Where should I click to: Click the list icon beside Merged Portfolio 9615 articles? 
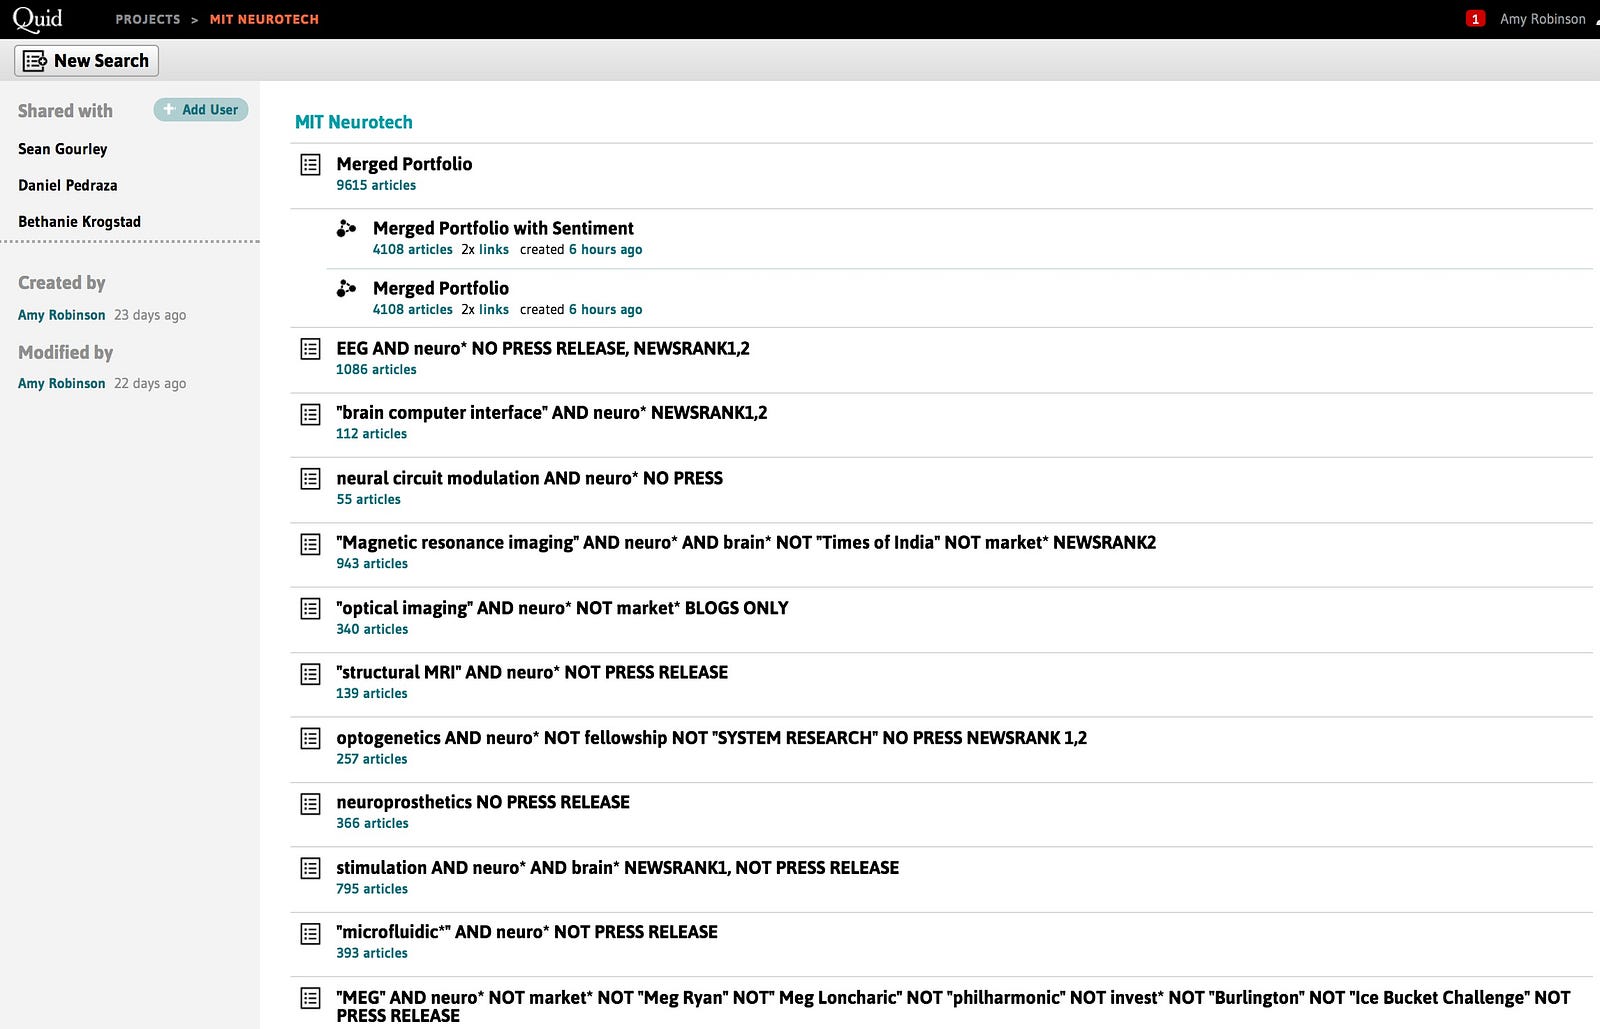311,164
